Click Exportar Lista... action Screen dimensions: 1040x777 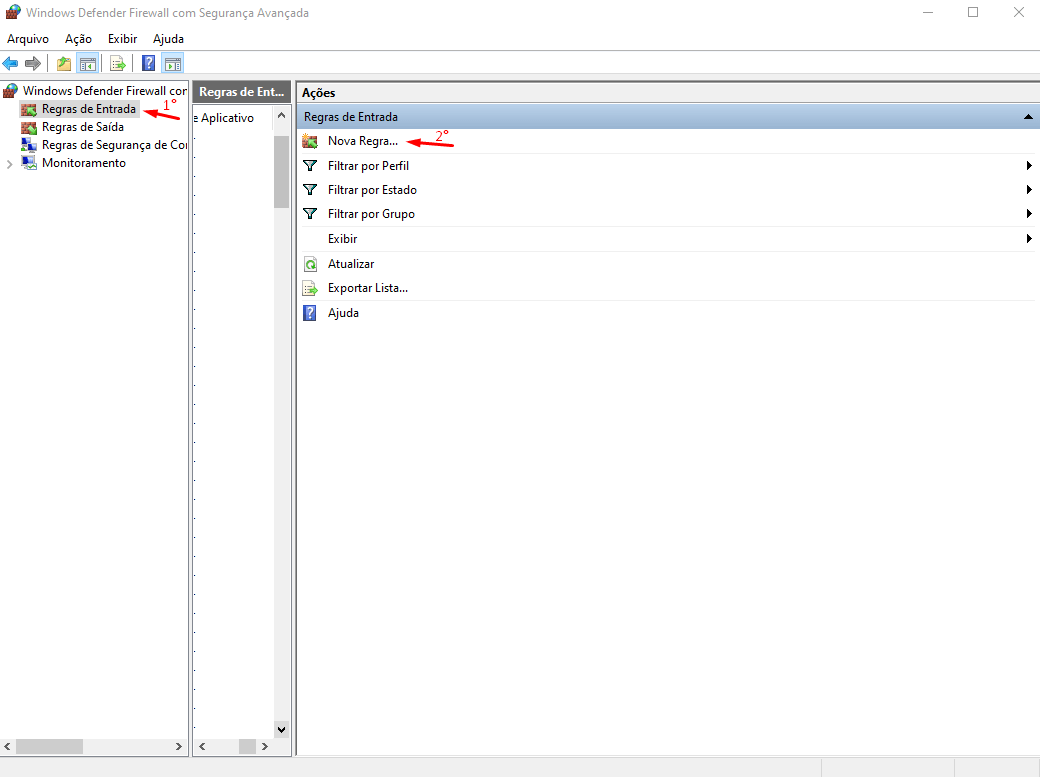click(367, 288)
